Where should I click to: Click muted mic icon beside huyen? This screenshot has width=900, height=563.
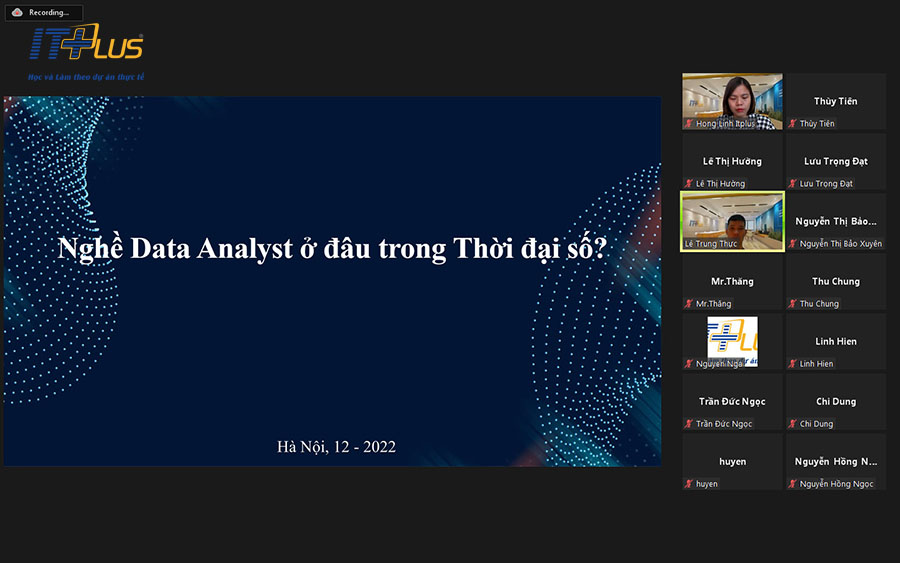[689, 484]
